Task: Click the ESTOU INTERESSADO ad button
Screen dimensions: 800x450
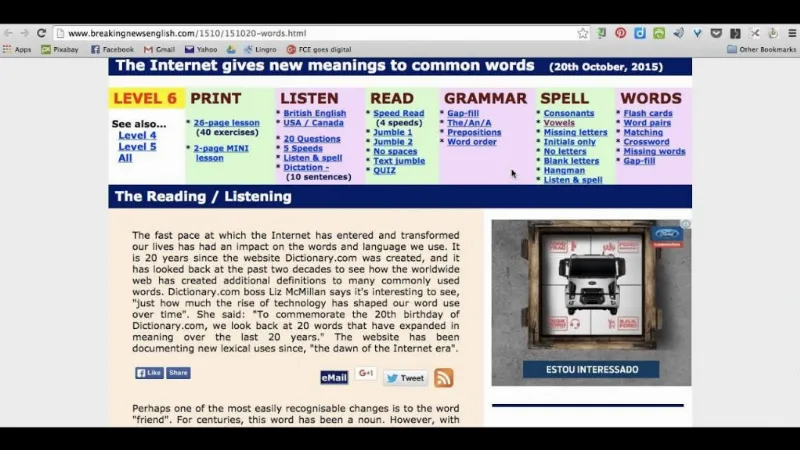Action: [591, 369]
